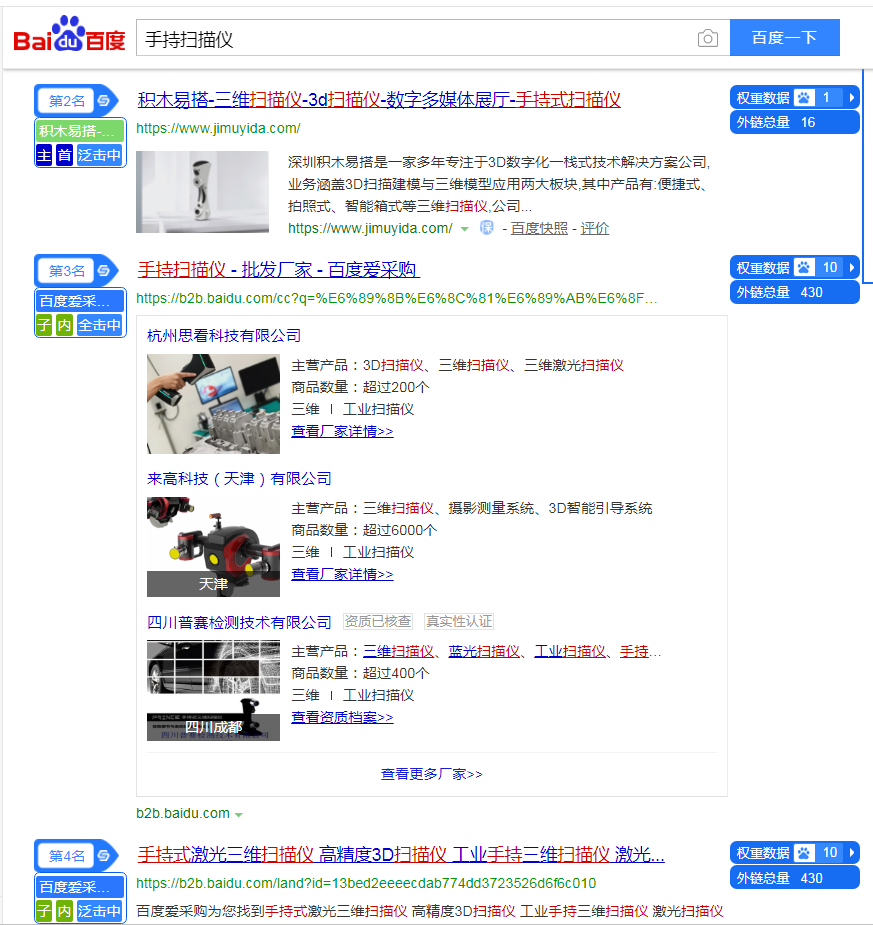Screen dimensions: 873x925
Task: Click the 首 tag under 第2名
Action: (64, 155)
